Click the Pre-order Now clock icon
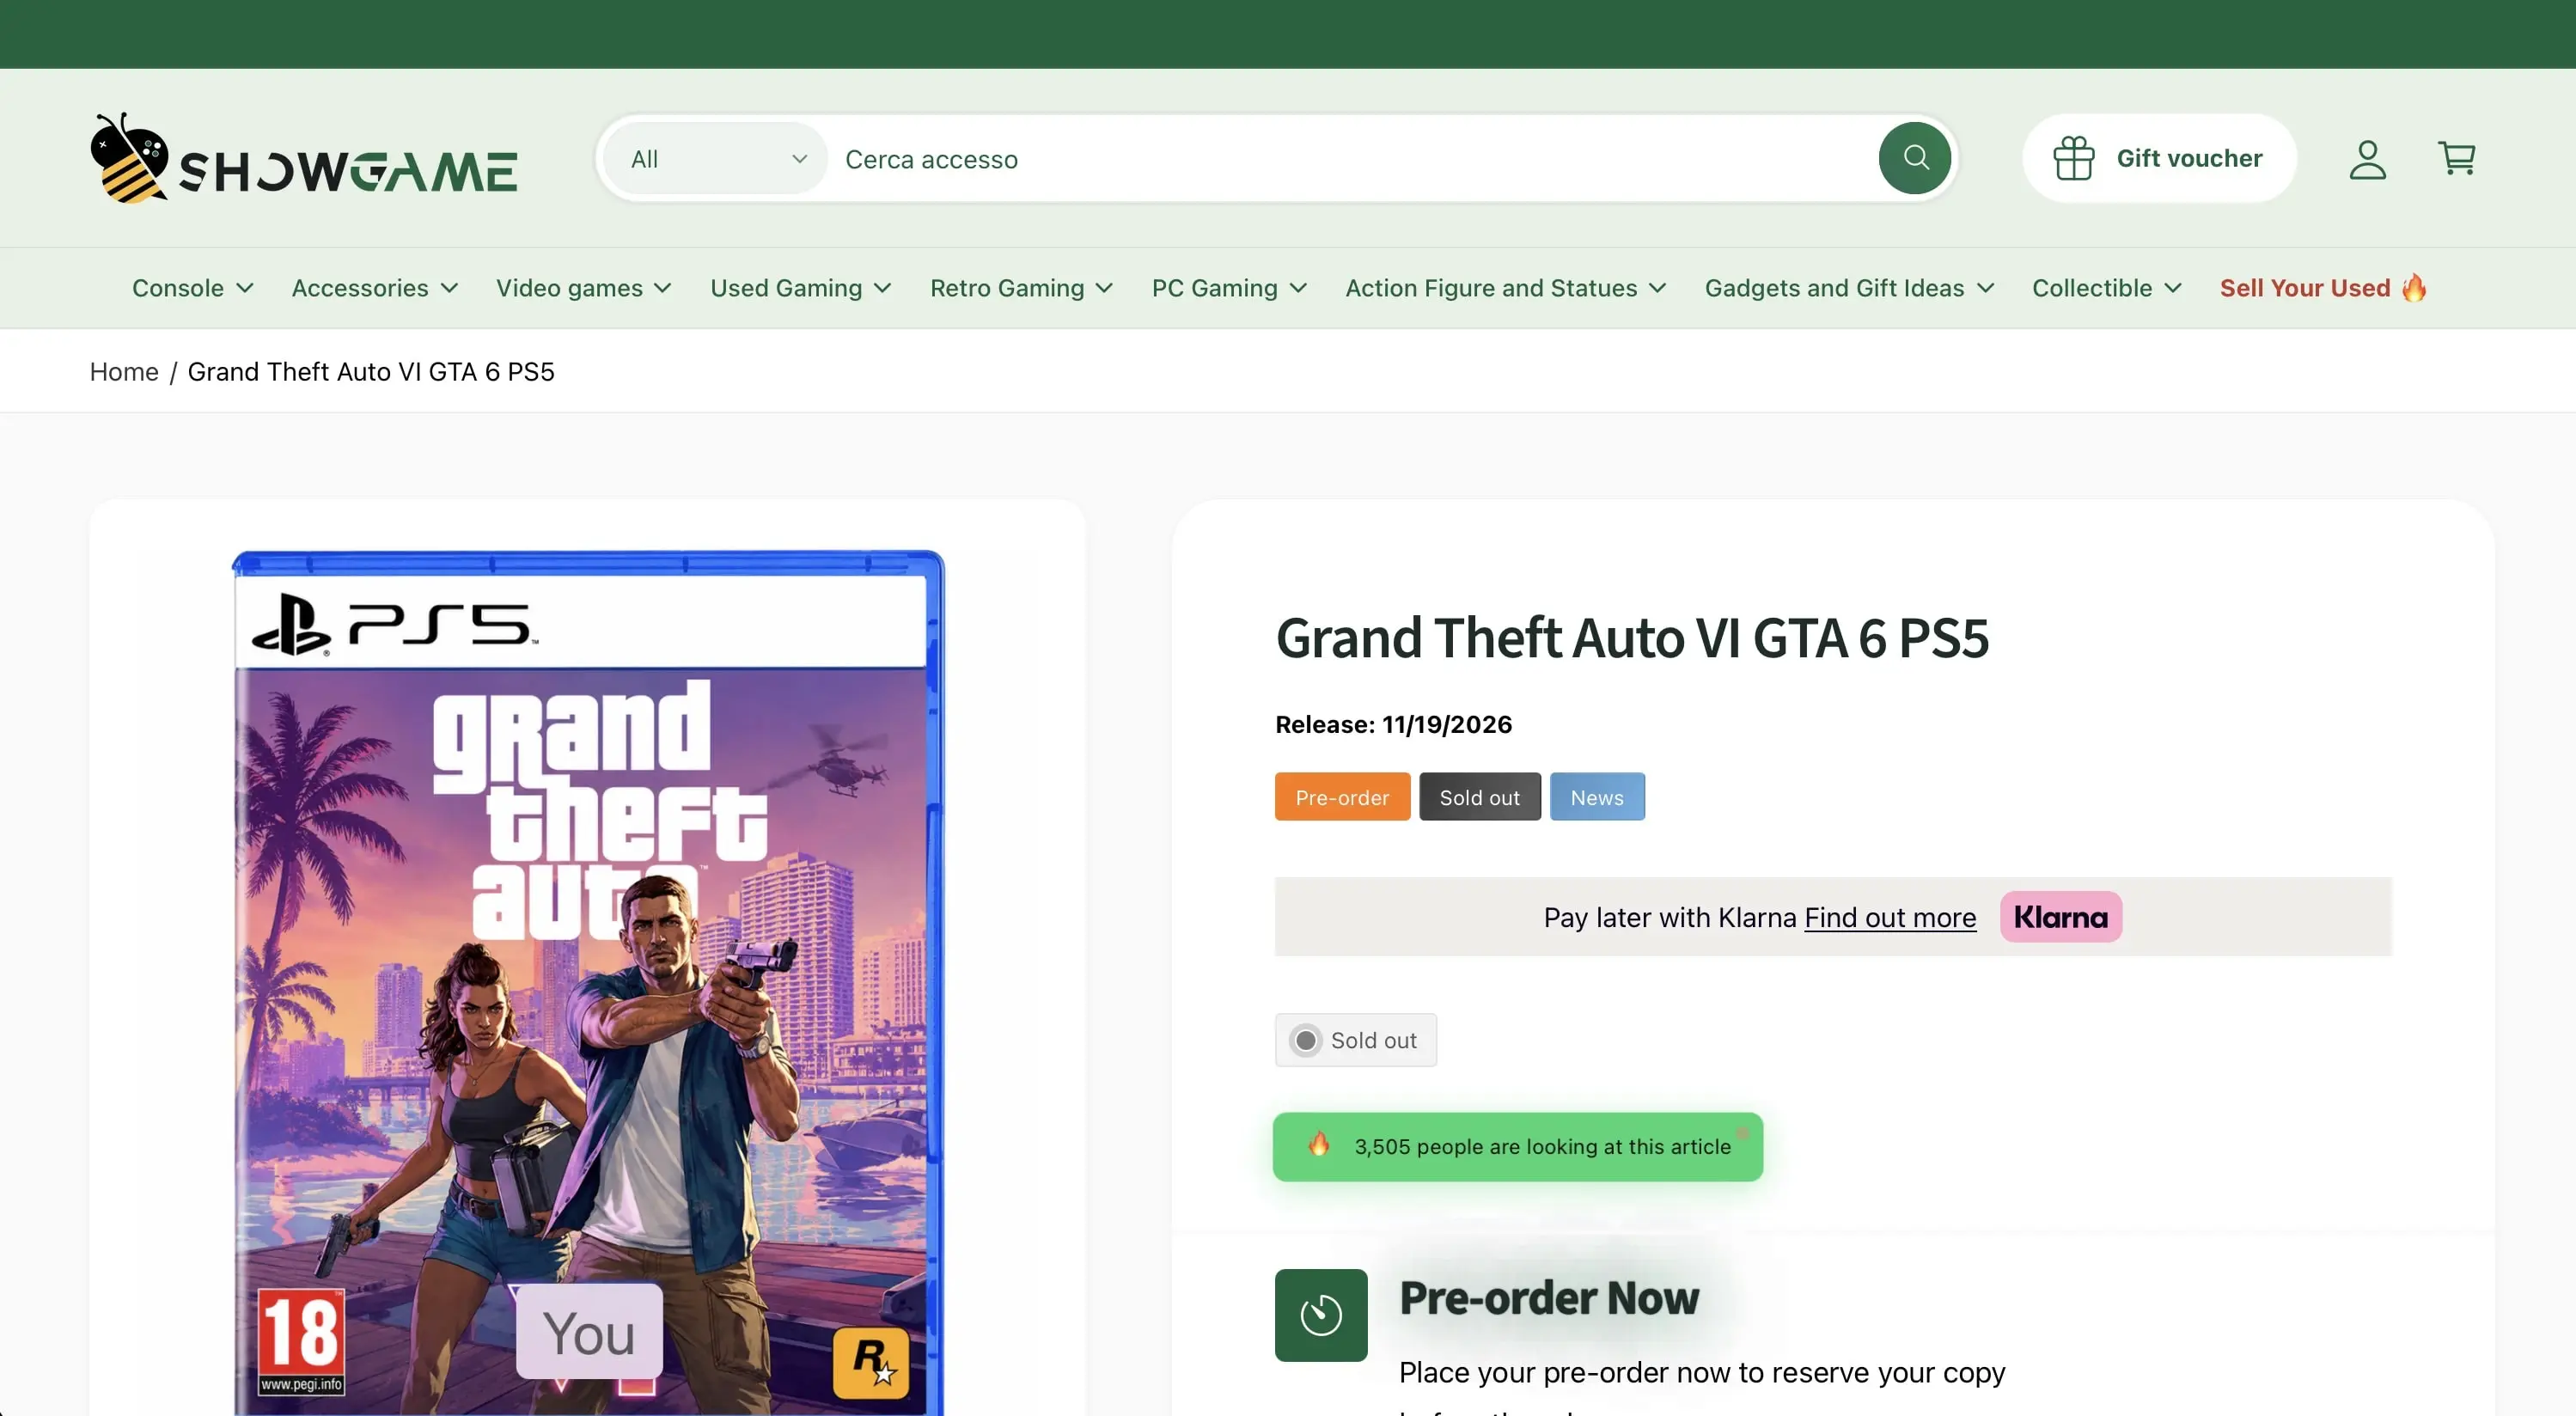This screenshot has width=2576, height=1416. click(1321, 1315)
